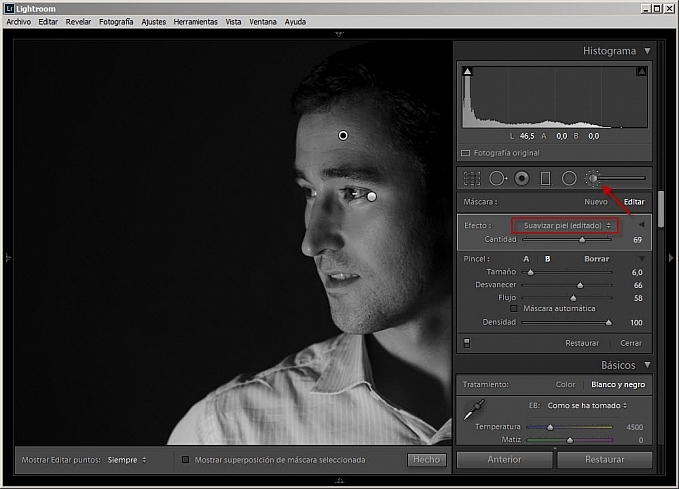Click the adjustment pin on the forehead
Viewport: 679px width, 489px height.
pyautogui.click(x=343, y=136)
